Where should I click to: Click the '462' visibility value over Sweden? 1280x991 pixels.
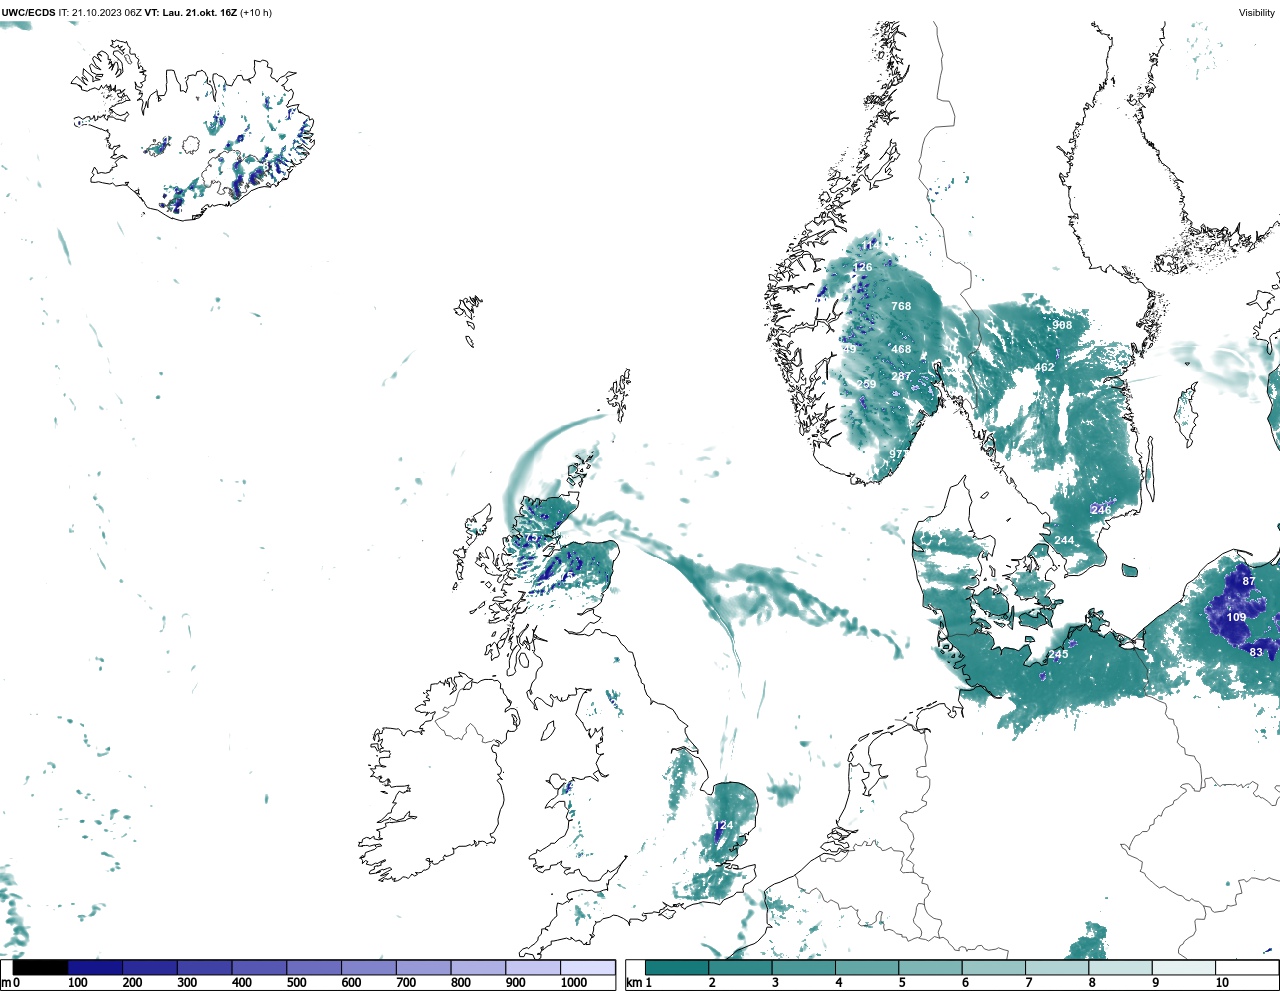(1044, 367)
